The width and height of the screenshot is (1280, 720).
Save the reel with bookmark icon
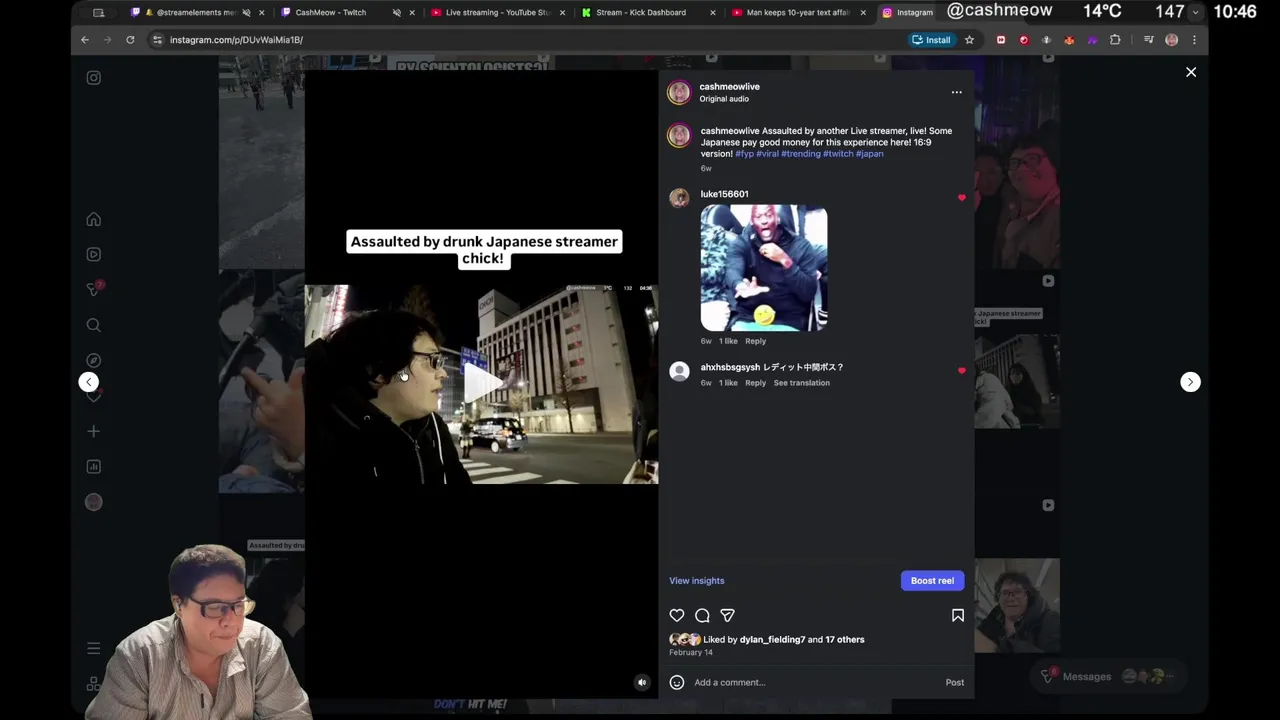click(x=957, y=615)
